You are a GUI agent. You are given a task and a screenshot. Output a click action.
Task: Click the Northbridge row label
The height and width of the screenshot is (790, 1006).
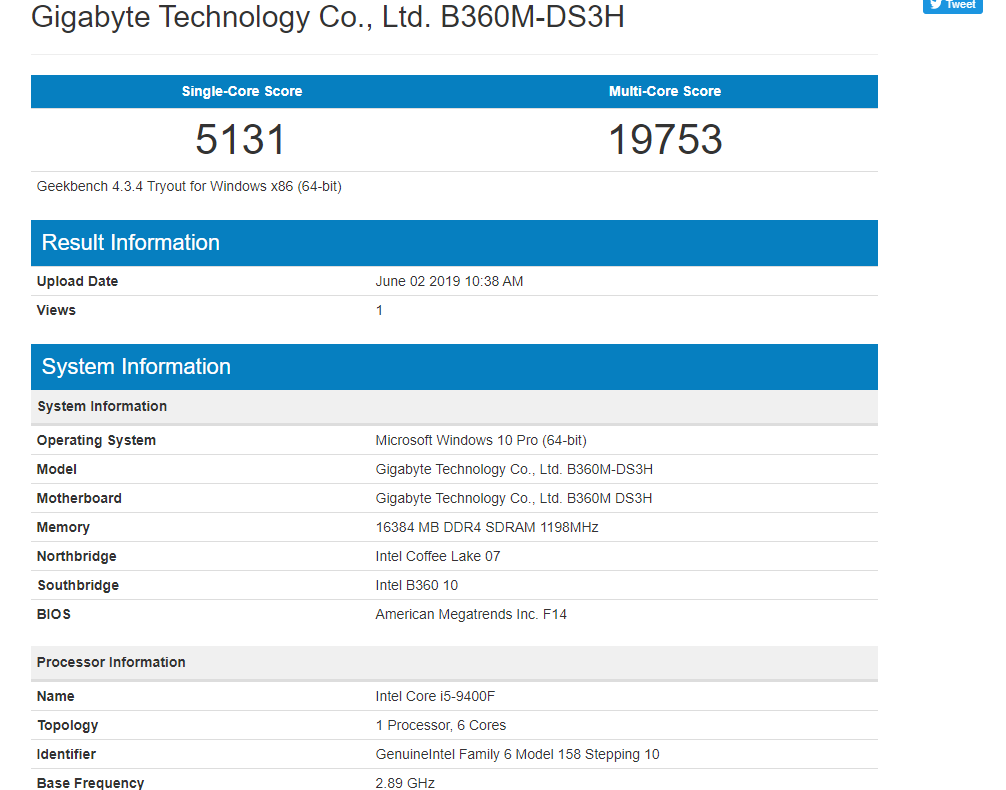click(x=76, y=556)
